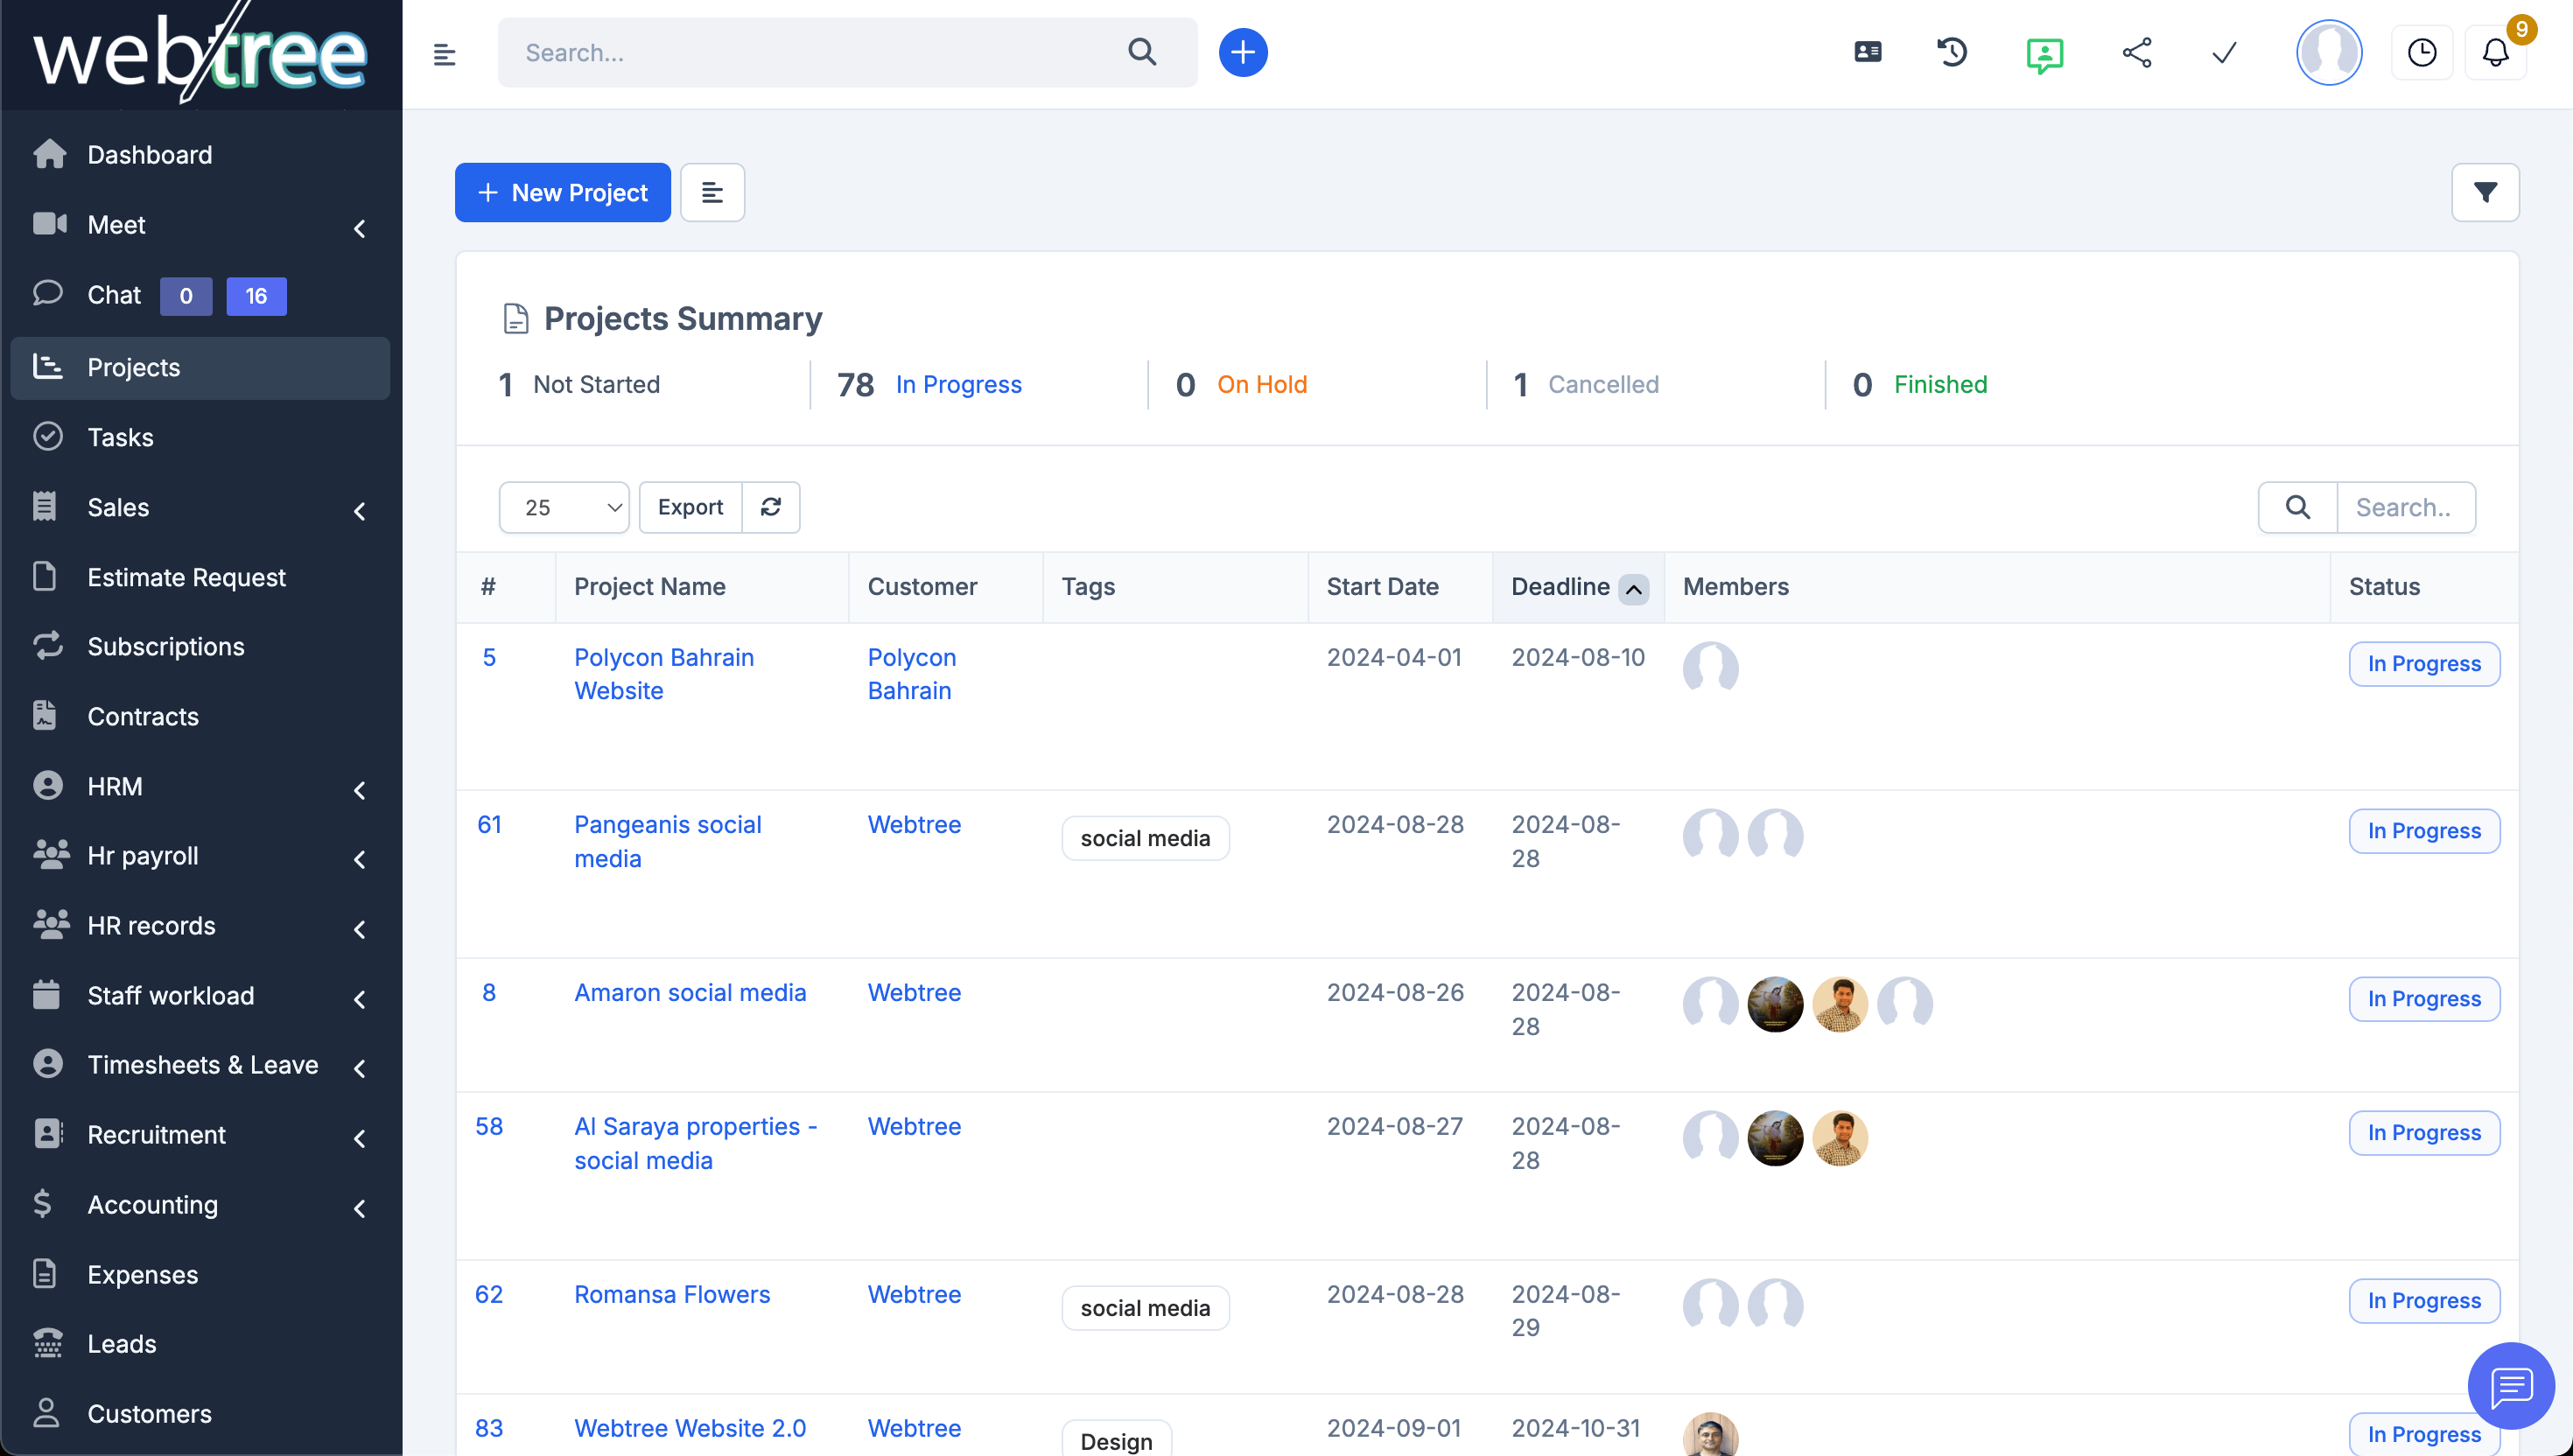Image resolution: width=2573 pixels, height=1456 pixels.
Task: Open Customers in sidebar
Action: 200,1413
